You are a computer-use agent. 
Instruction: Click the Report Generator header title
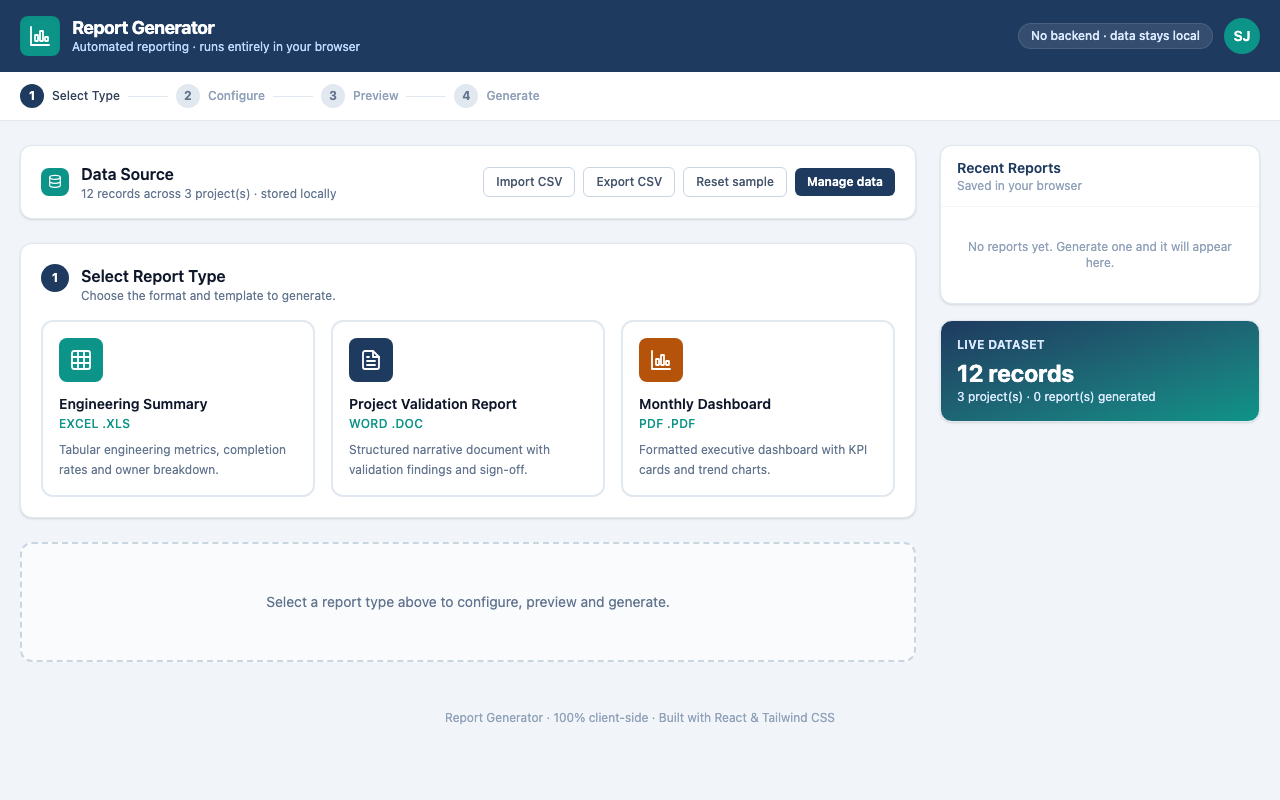pos(143,28)
